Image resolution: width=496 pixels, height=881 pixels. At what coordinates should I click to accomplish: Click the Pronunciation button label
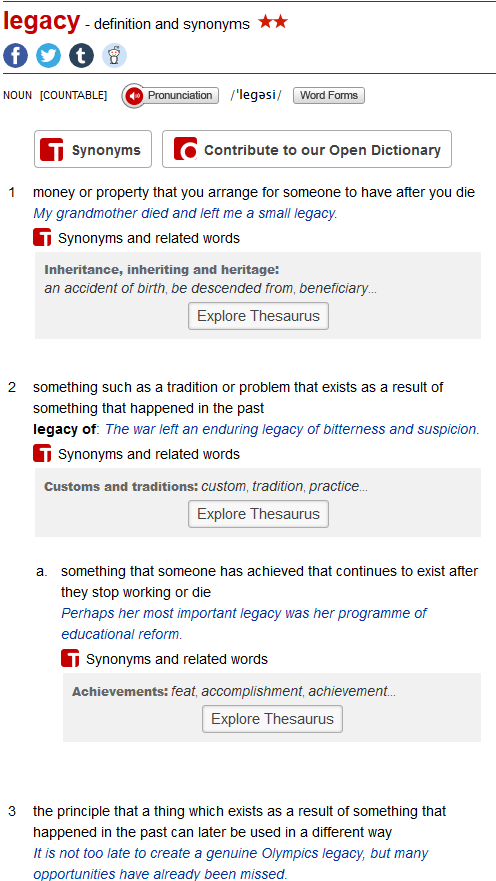pos(180,96)
